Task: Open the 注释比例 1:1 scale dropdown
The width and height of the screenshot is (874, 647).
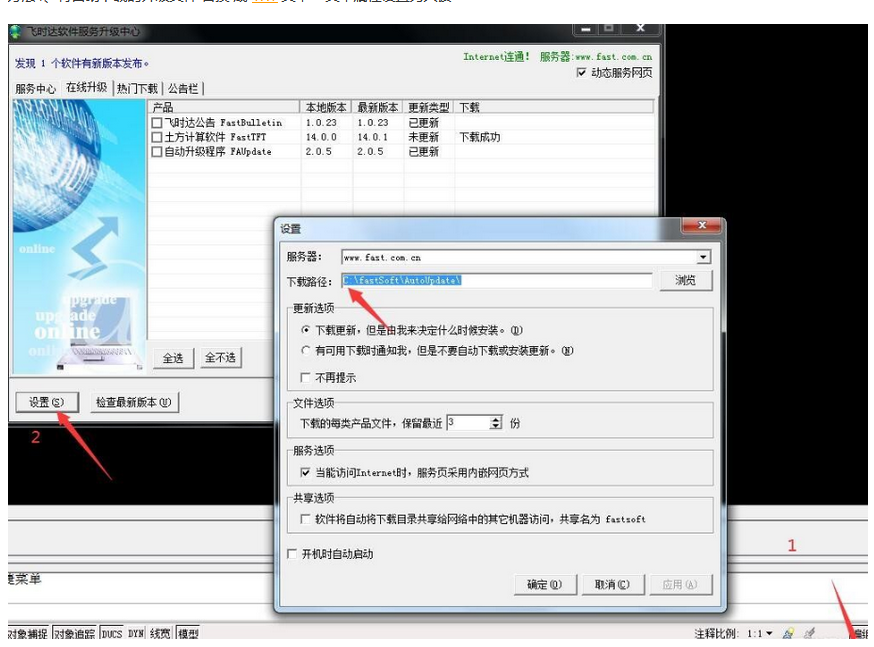Action: pyautogui.click(x=769, y=634)
